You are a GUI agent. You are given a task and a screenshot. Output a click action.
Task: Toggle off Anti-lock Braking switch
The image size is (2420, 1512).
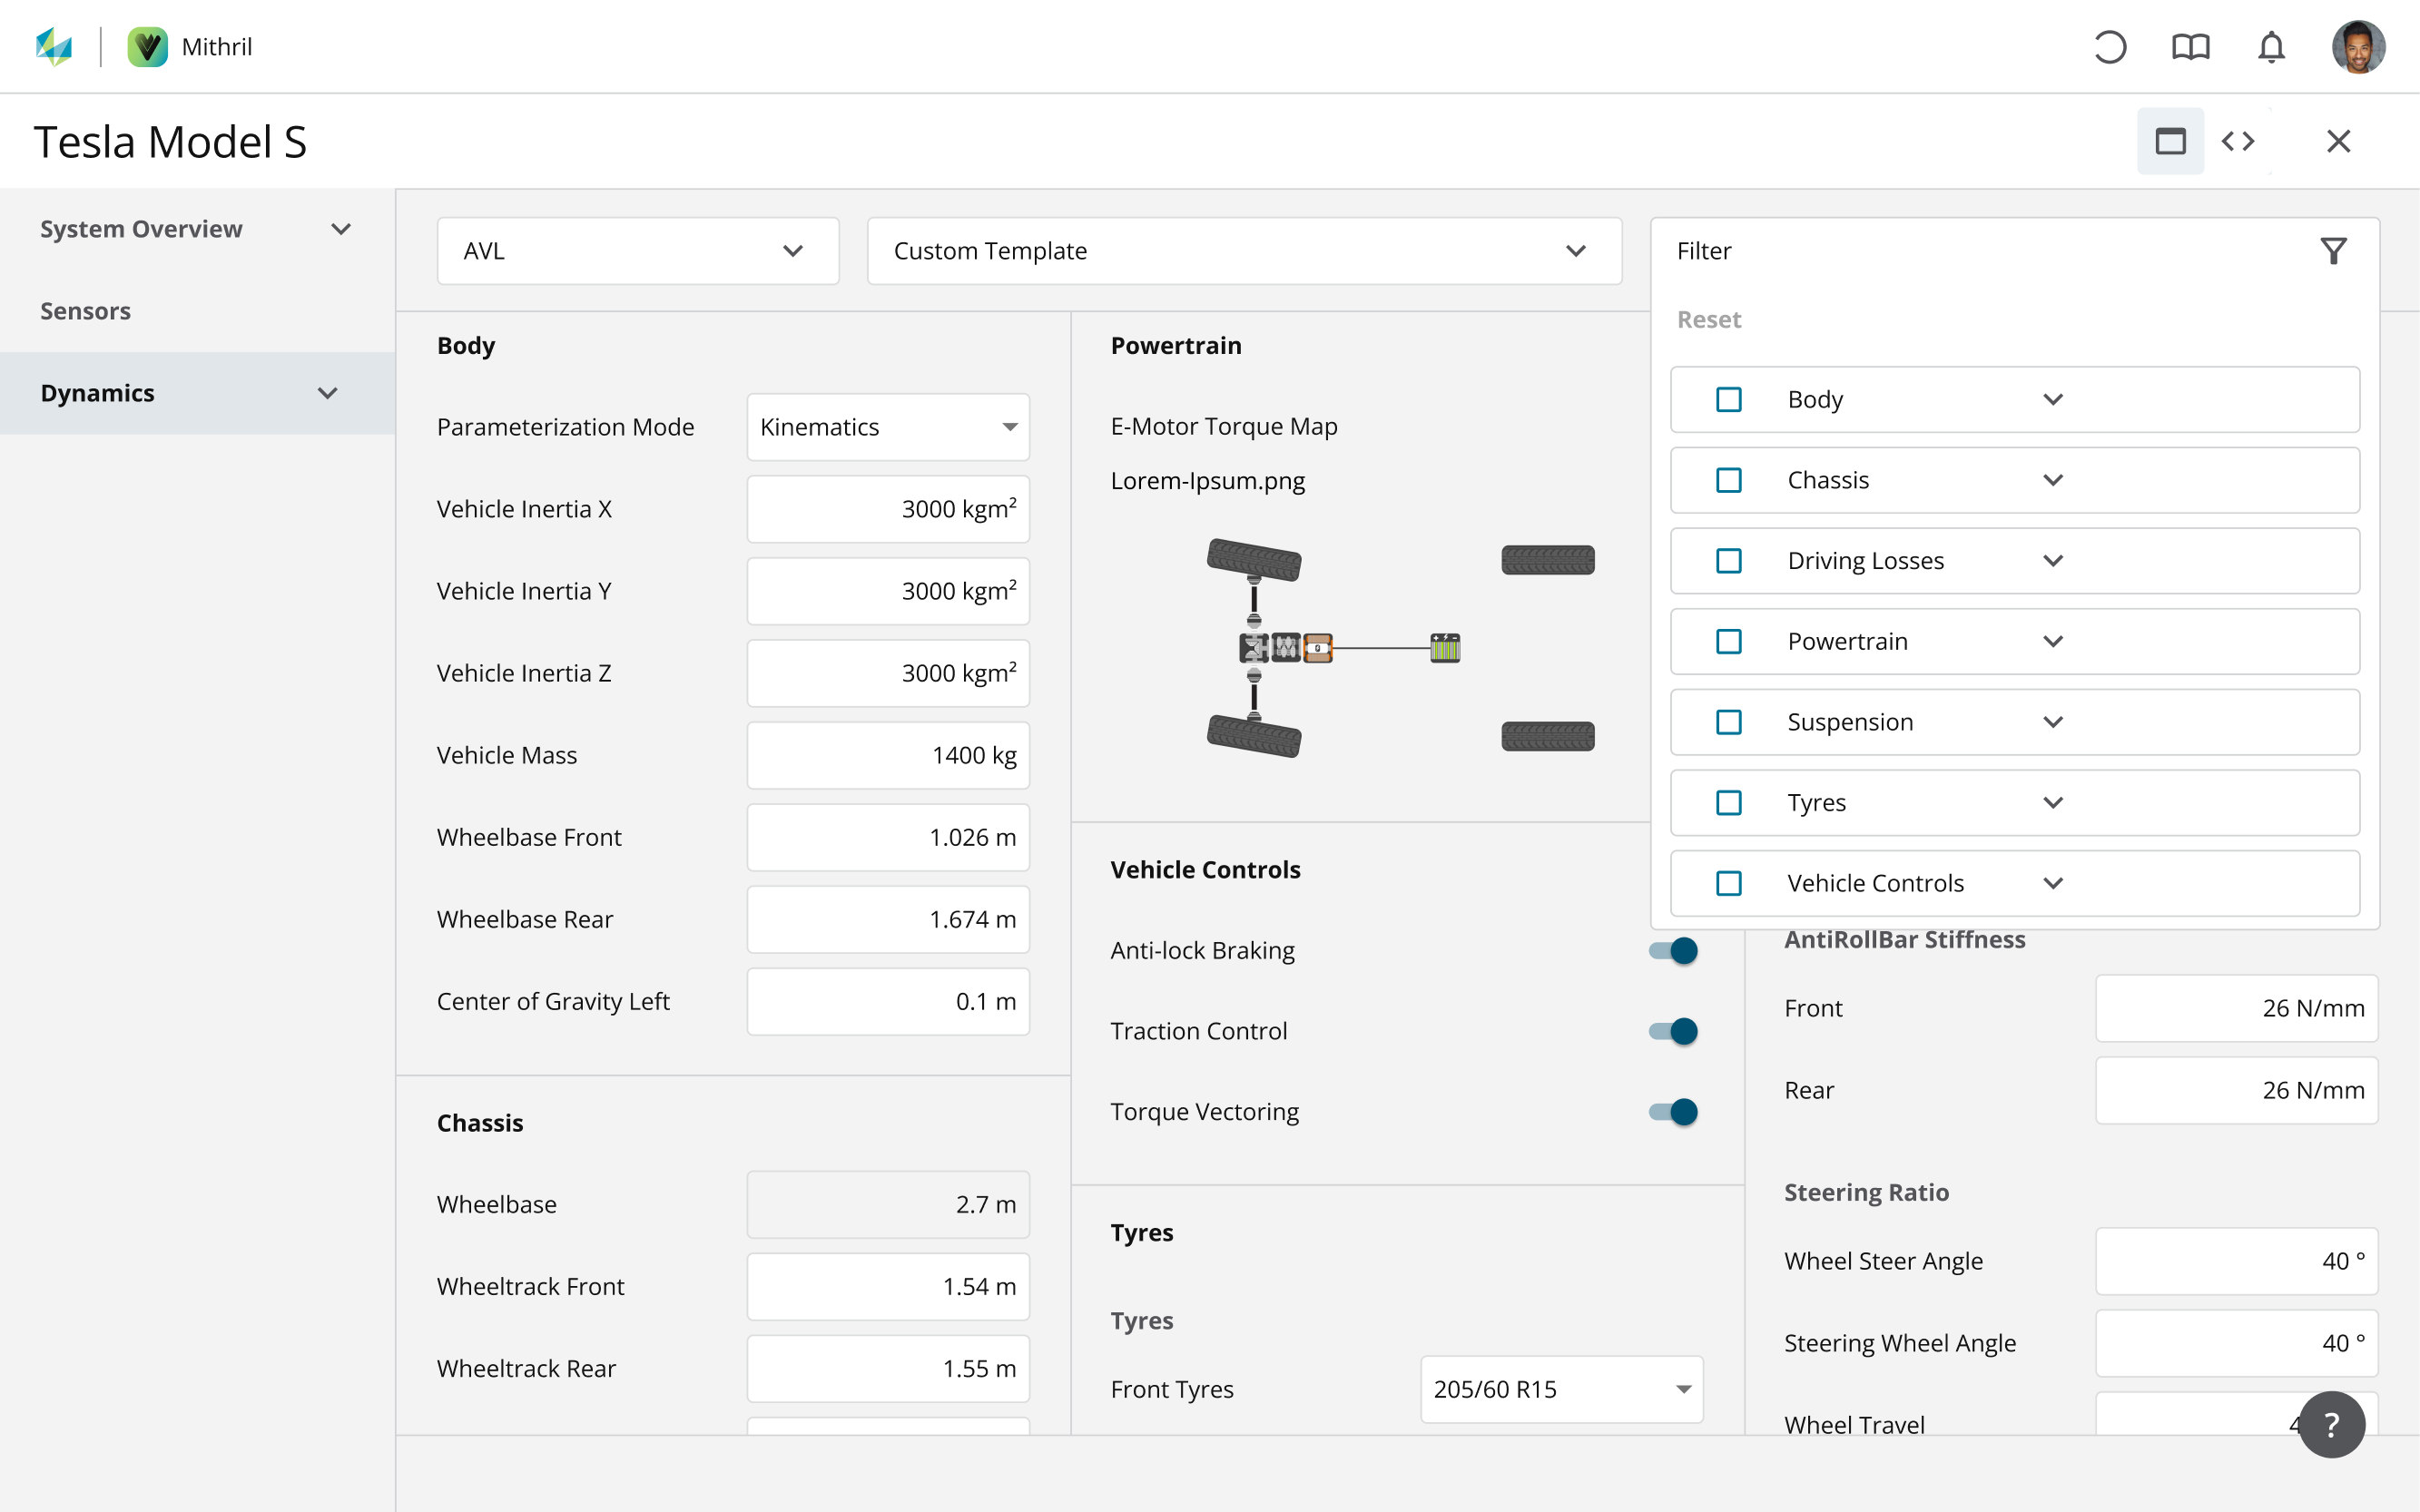pos(1674,950)
